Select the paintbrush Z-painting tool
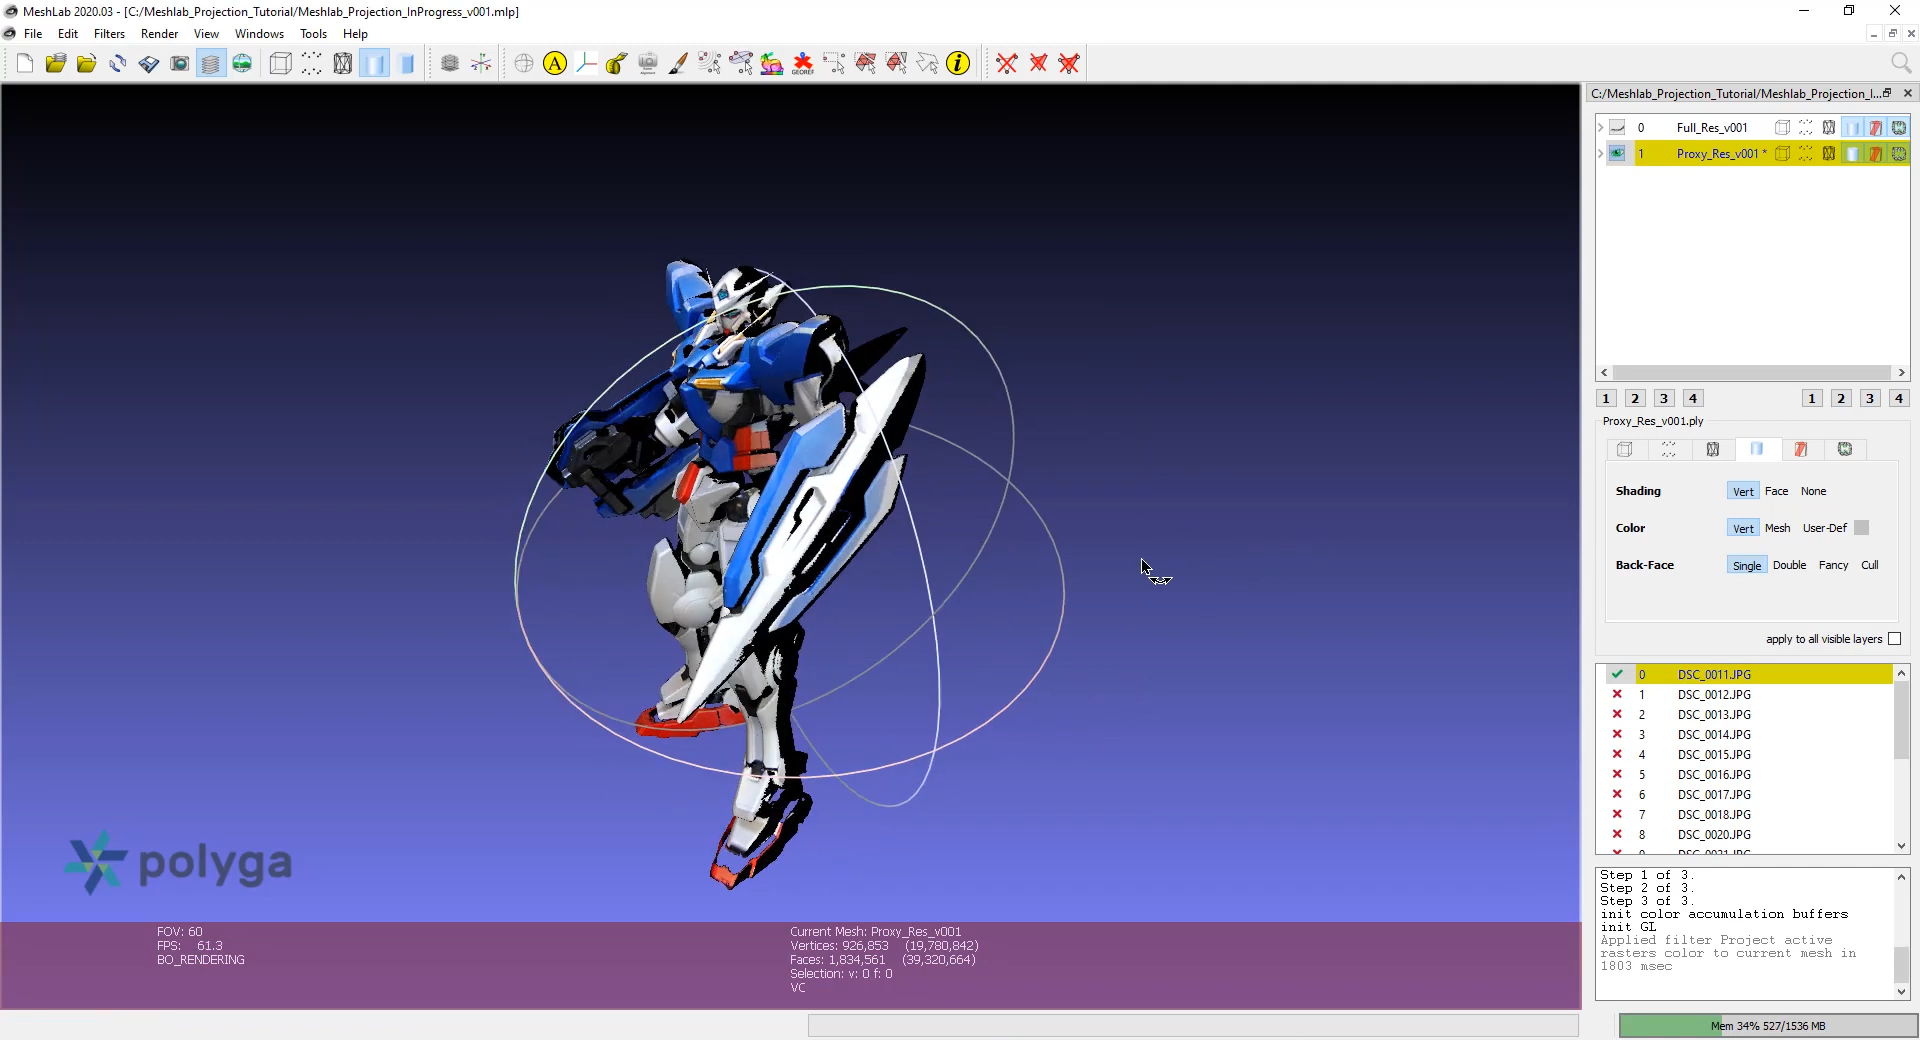The height and width of the screenshot is (1040, 1920). tap(679, 64)
